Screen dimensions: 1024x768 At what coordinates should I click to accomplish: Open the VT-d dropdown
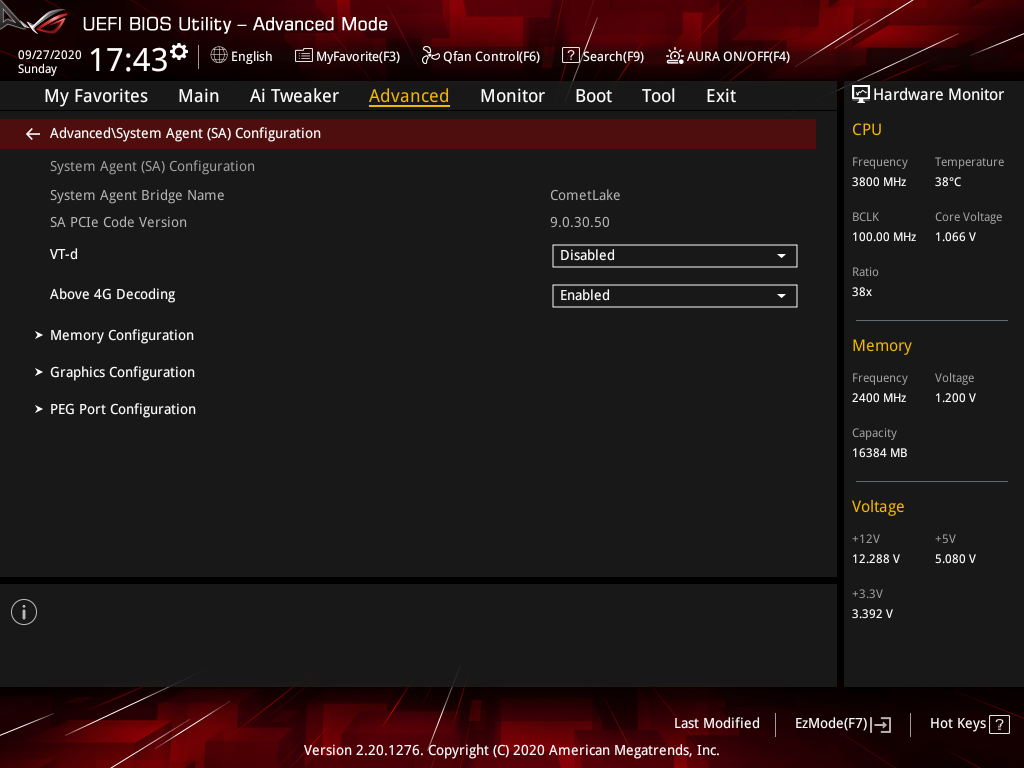click(x=675, y=255)
